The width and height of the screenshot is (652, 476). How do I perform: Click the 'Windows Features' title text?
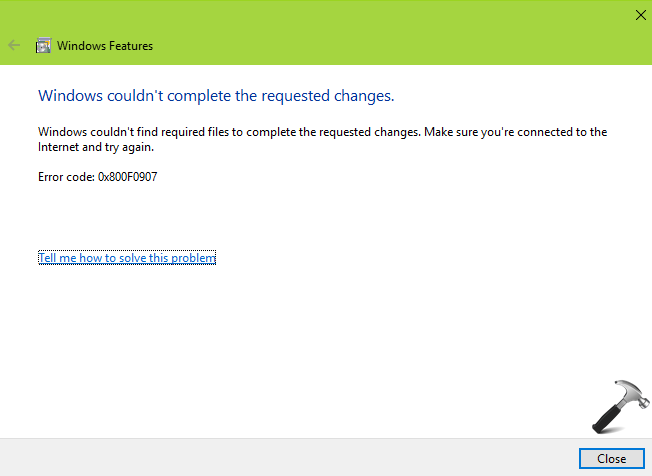[x=105, y=46]
